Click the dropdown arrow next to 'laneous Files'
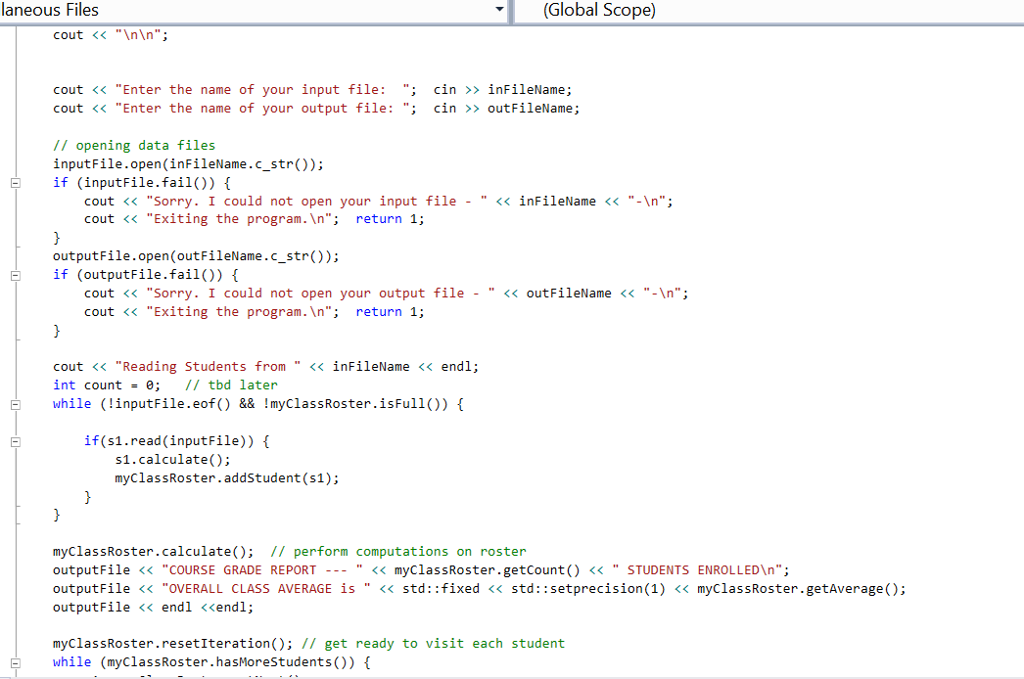This screenshot has width=1024, height=679. click(x=499, y=11)
